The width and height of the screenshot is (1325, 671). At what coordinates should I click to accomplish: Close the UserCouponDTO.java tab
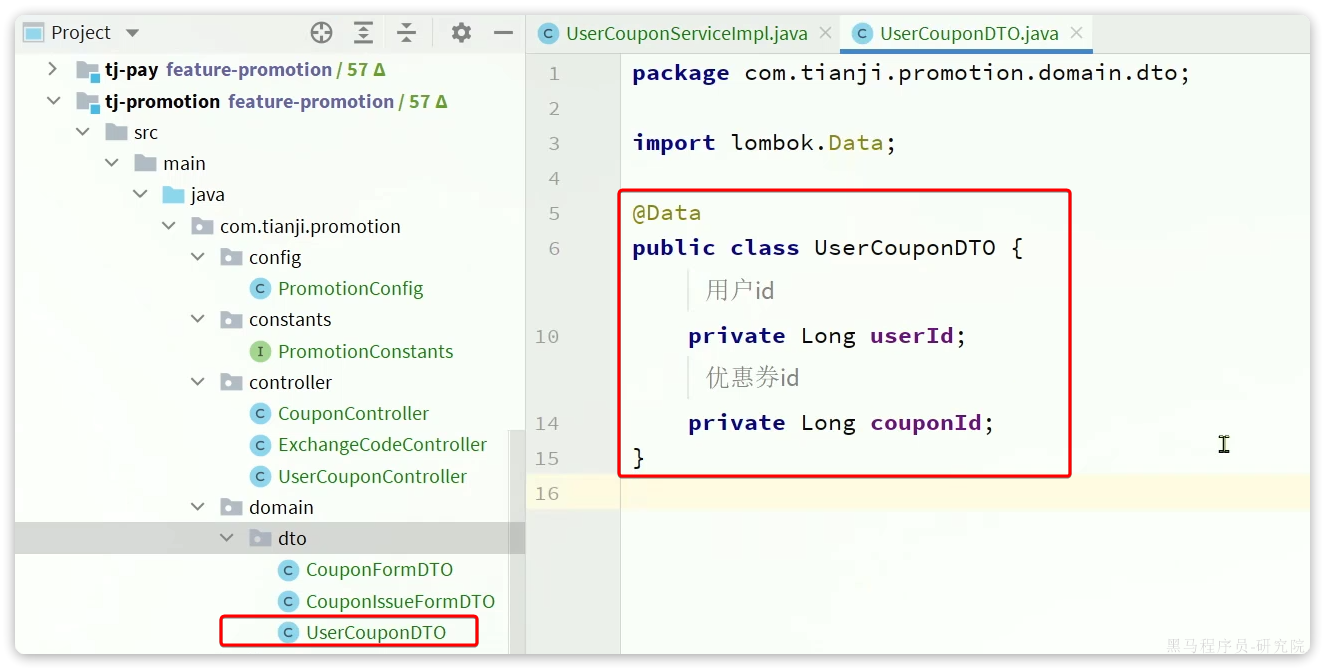pyautogui.click(x=1077, y=33)
